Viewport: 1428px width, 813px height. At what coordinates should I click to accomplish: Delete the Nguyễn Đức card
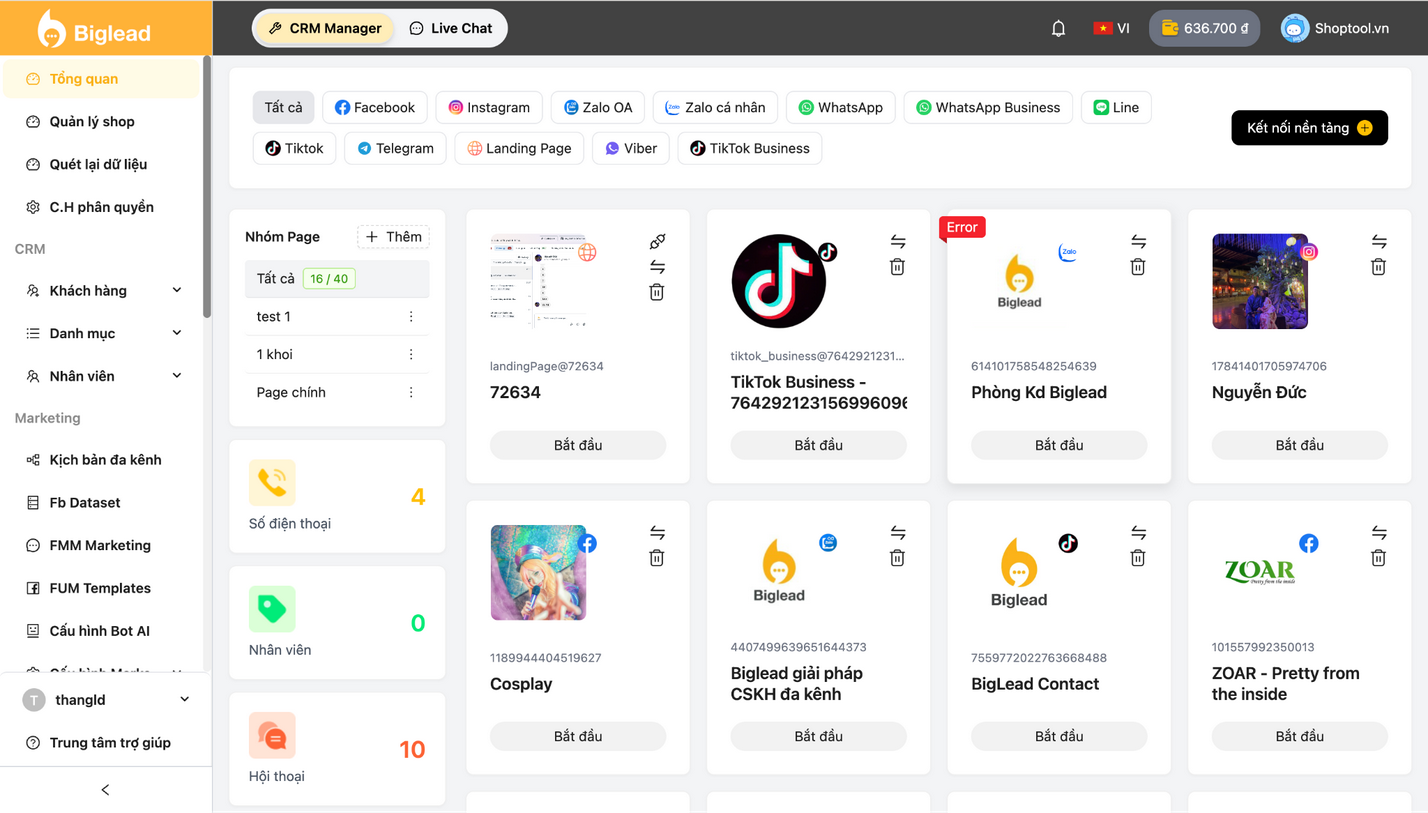coord(1379,267)
